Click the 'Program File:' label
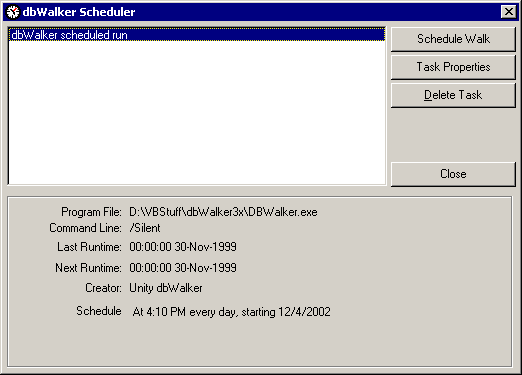The width and height of the screenshot is (522, 375). point(91,212)
